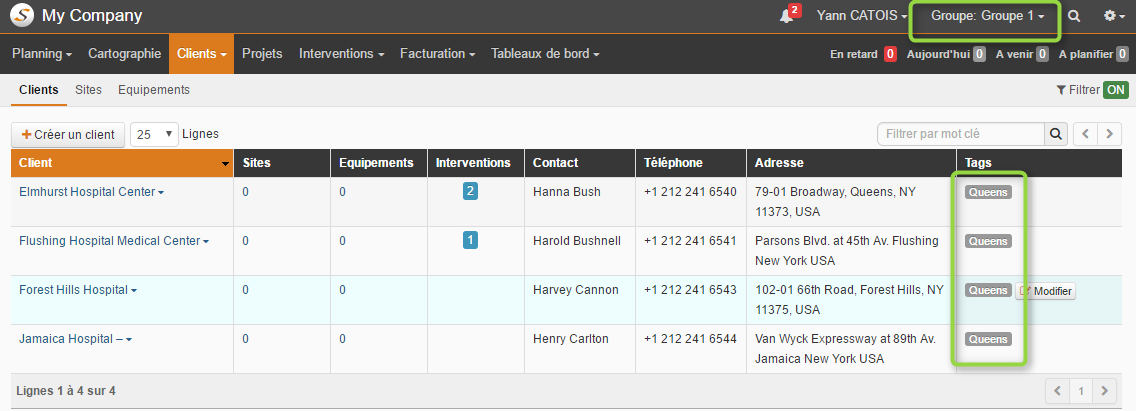Click contact name Harold Bushnell

tap(577, 241)
